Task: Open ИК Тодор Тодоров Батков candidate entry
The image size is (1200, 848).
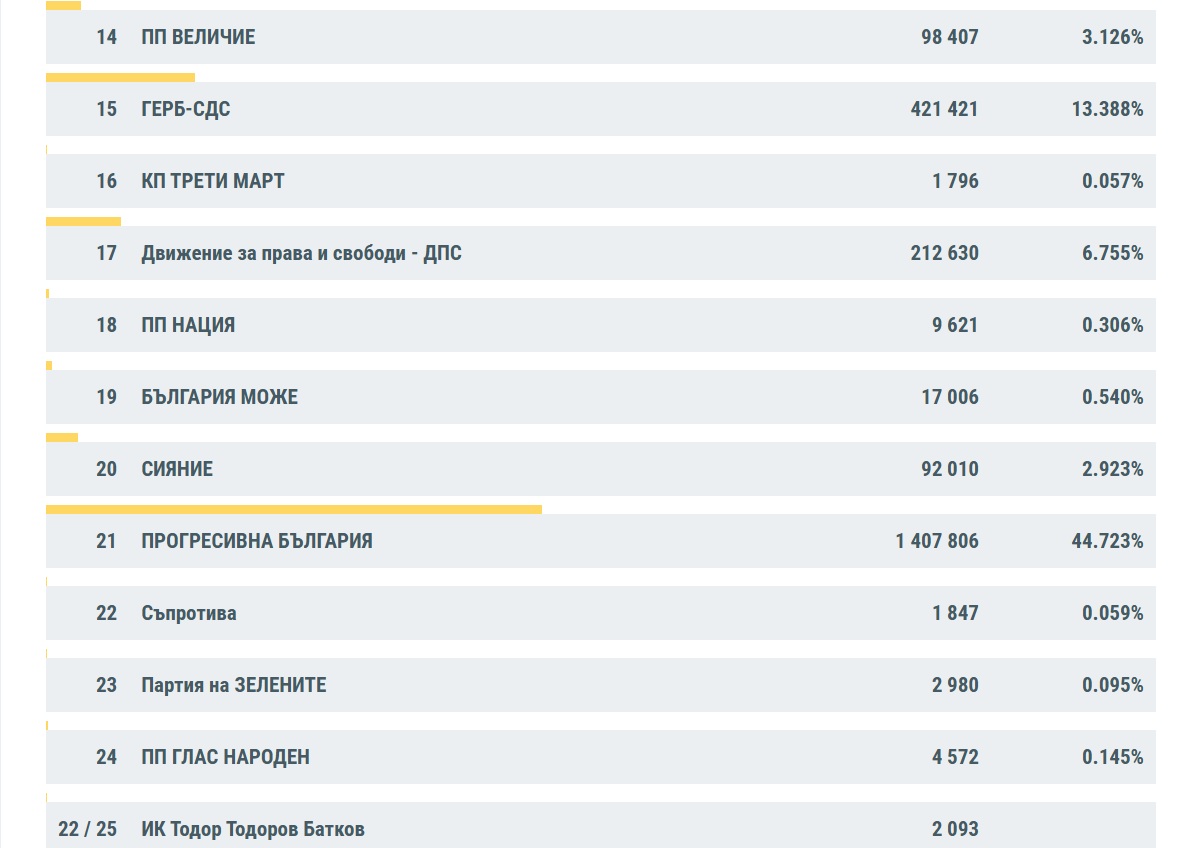Action: pos(253,829)
